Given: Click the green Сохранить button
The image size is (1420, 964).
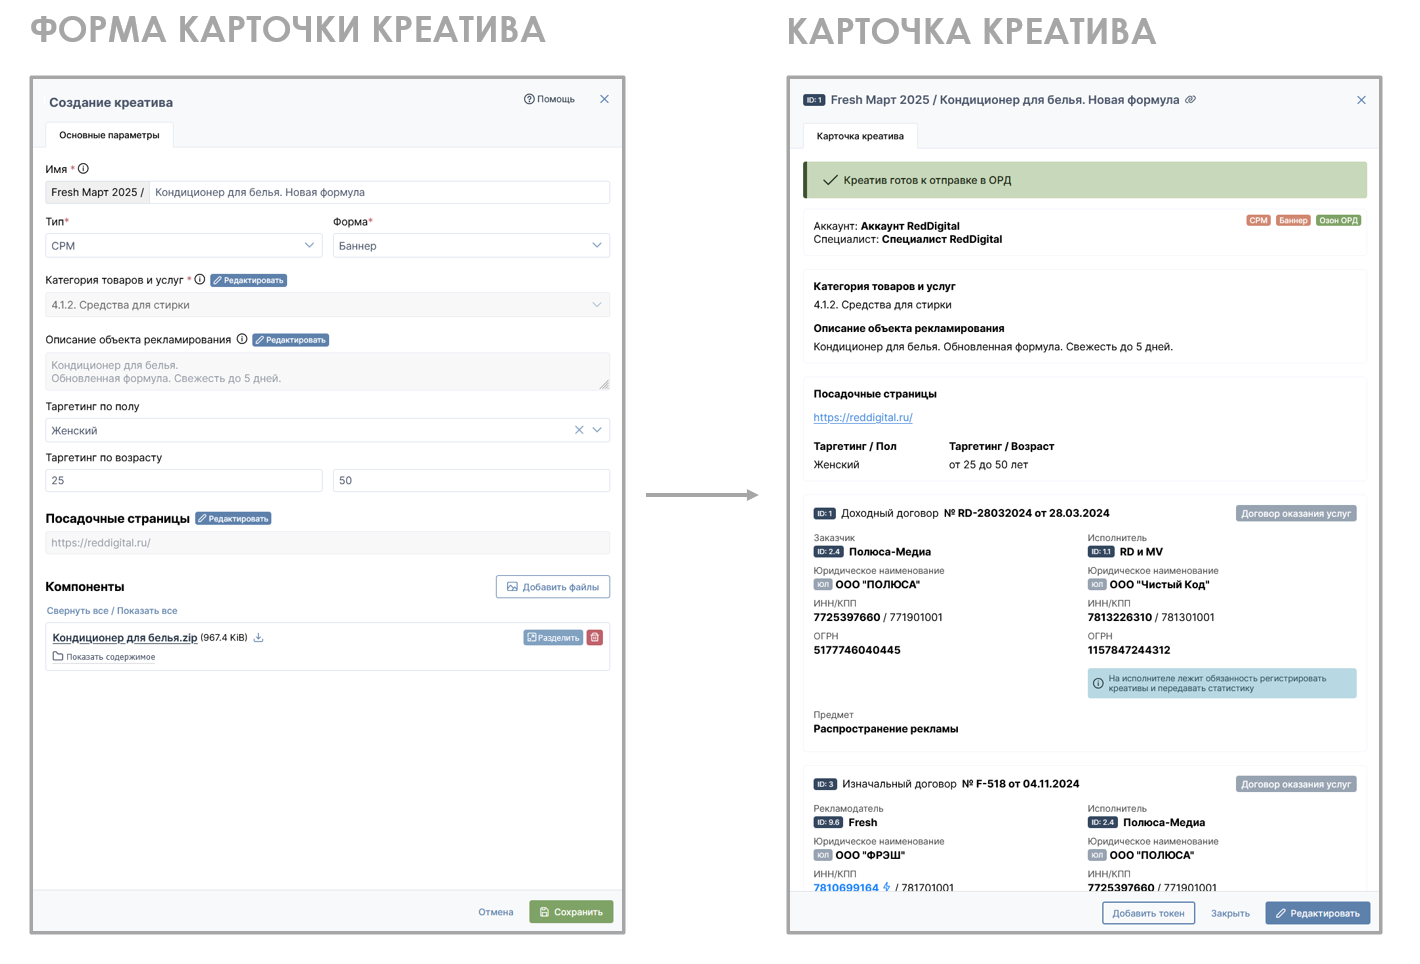Looking at the screenshot, I should pyautogui.click(x=570, y=912).
